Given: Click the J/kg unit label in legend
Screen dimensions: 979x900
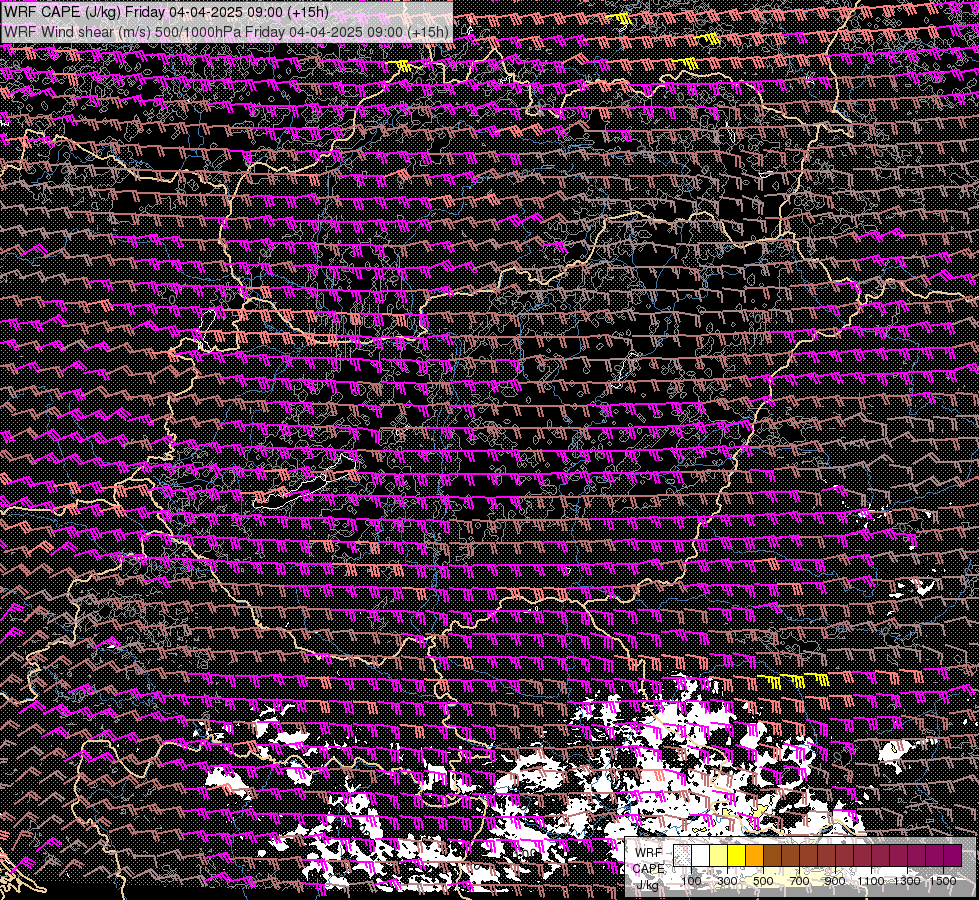Looking at the screenshot, I should pos(648,885).
